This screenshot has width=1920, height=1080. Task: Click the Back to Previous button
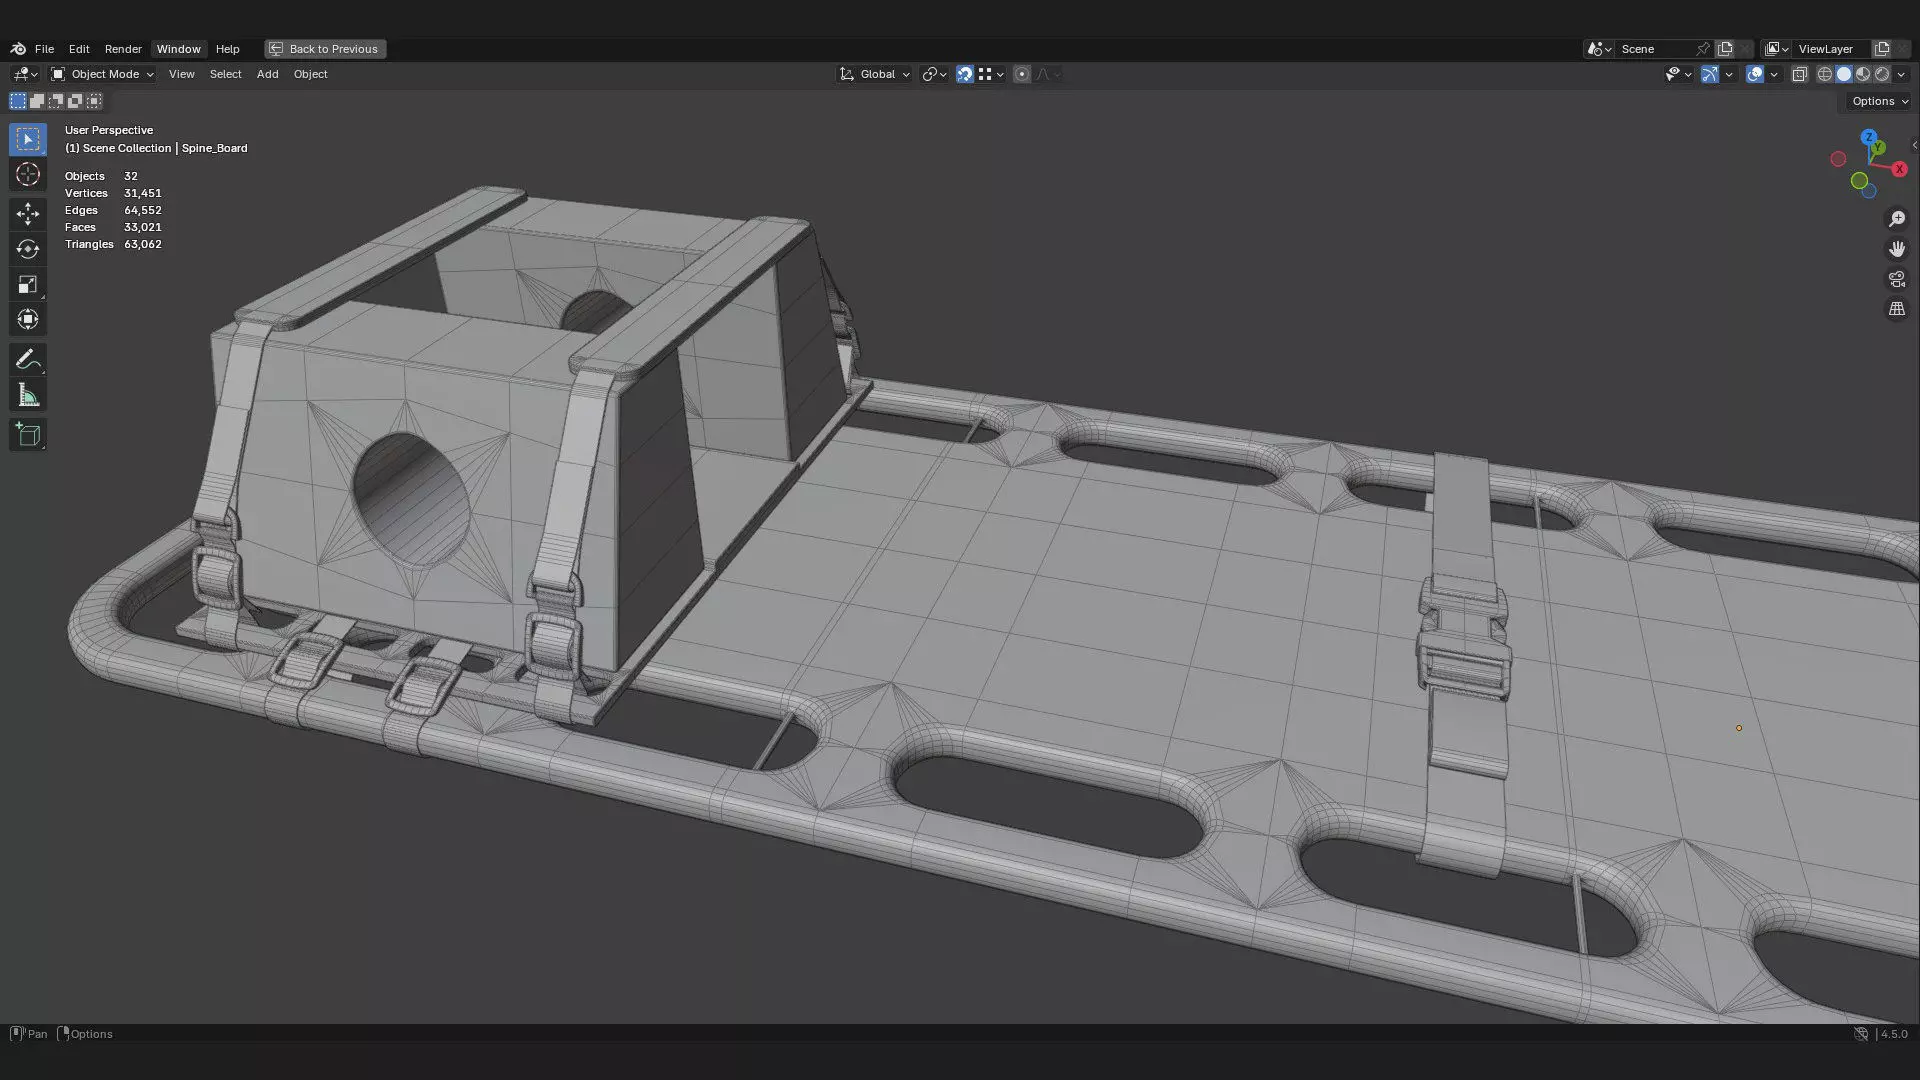325,49
